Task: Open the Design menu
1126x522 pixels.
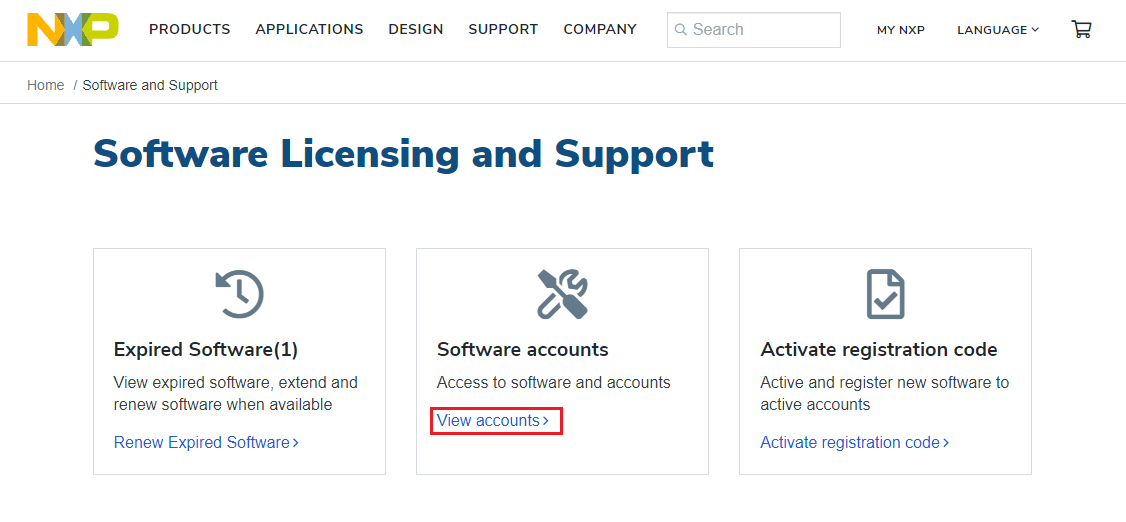Action: pyautogui.click(x=416, y=30)
